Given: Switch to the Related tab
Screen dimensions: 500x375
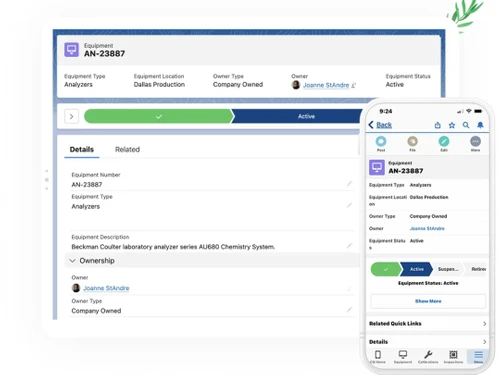Looking at the screenshot, I should (127, 149).
